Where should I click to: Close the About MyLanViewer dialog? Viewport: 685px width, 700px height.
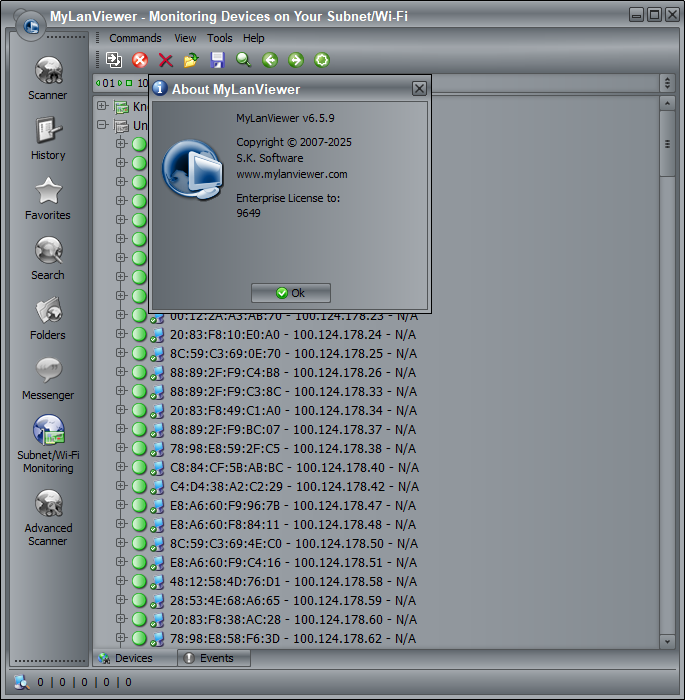(419, 88)
